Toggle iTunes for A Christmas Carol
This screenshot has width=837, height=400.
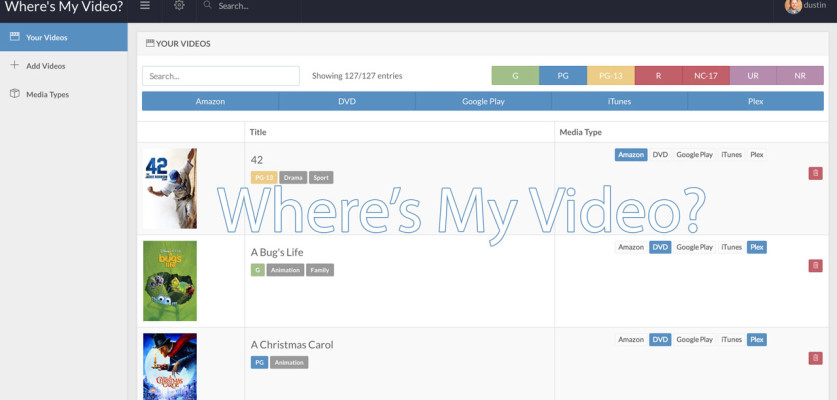(731, 339)
